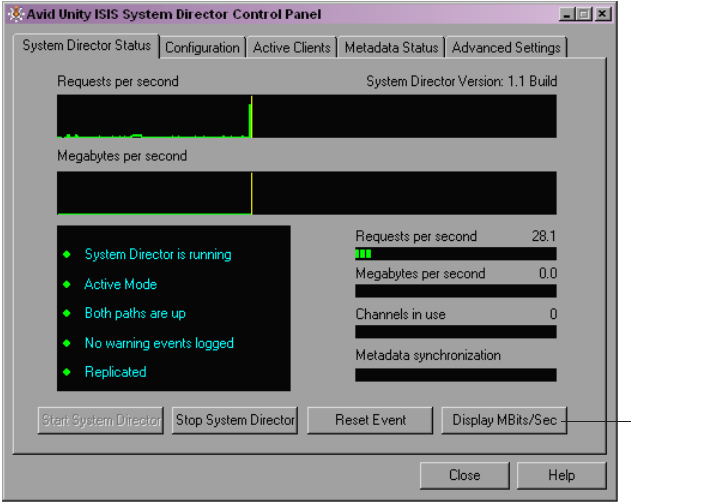Select the 'Replicated' status line
Viewport: 714px width, 504px height.
click(116, 372)
